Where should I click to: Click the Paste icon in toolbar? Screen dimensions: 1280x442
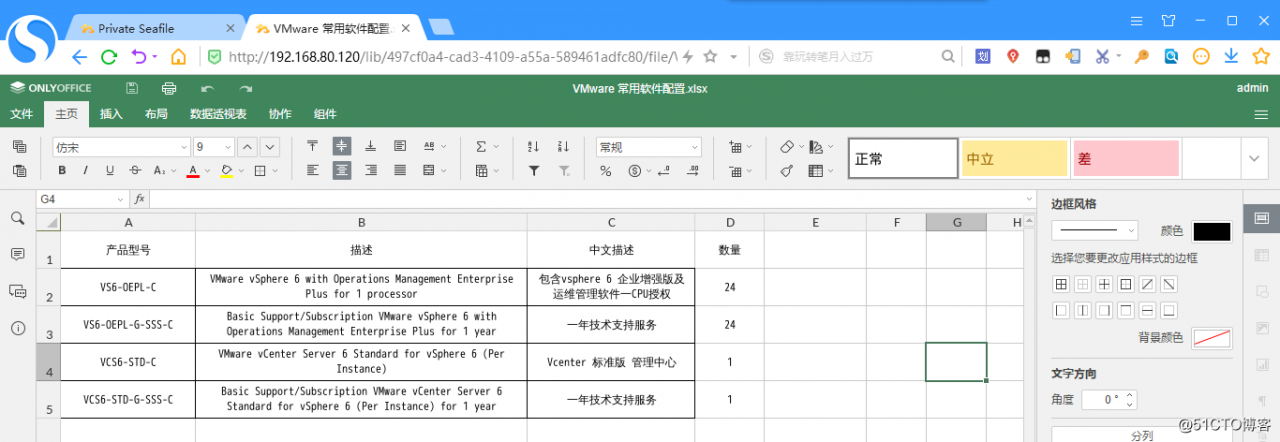(x=19, y=171)
